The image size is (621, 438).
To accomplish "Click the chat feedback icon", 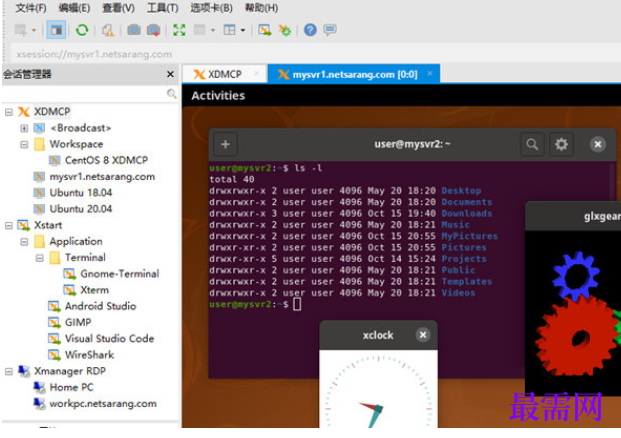I will click(330, 30).
